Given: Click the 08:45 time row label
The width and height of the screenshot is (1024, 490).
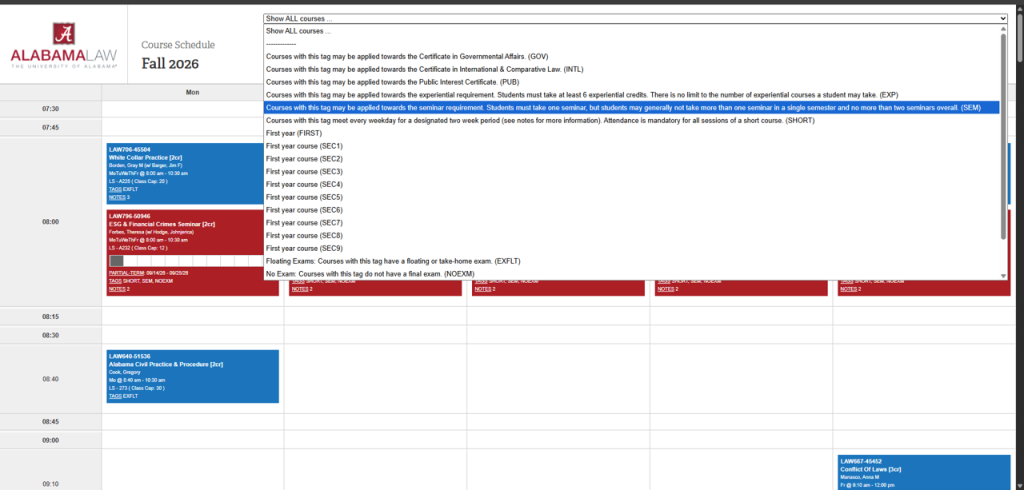Looking at the screenshot, I should [x=50, y=422].
